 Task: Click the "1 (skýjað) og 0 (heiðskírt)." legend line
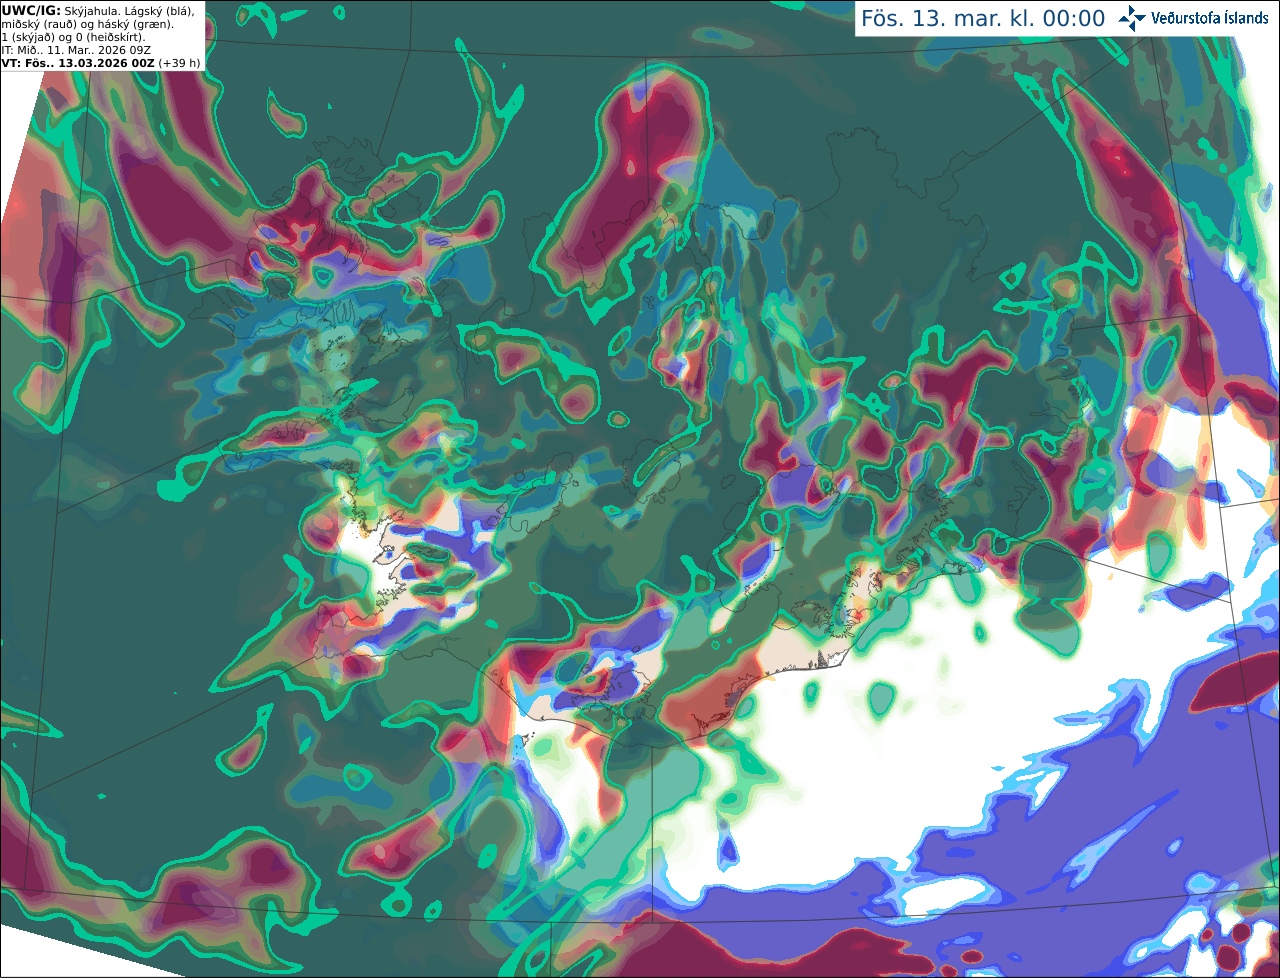(x=73, y=37)
